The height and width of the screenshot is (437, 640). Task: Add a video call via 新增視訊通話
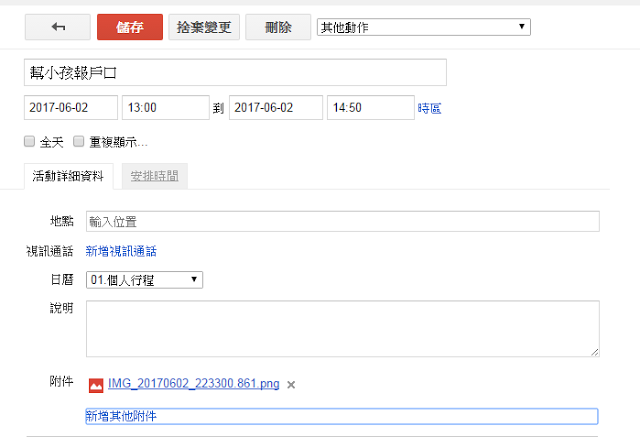click(x=121, y=251)
